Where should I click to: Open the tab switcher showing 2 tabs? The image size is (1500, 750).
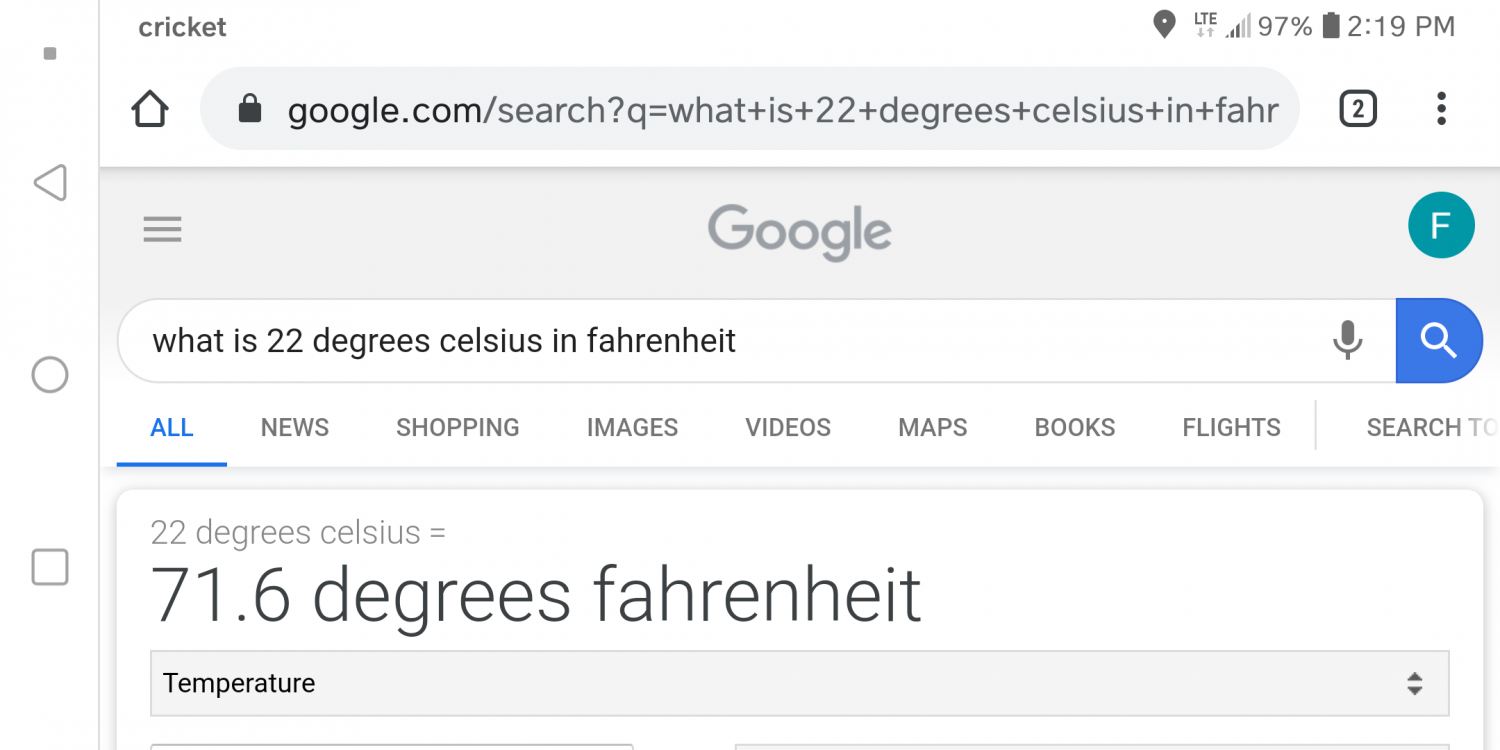pos(1357,109)
